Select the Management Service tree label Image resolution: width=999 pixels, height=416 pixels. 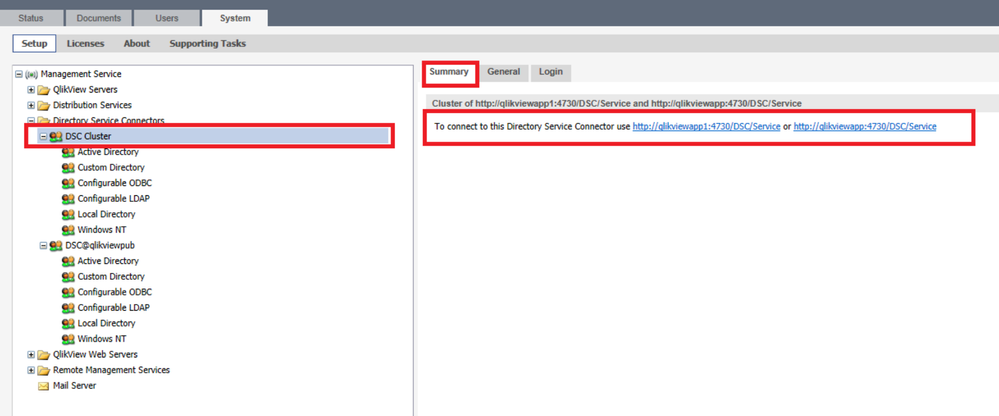click(81, 74)
